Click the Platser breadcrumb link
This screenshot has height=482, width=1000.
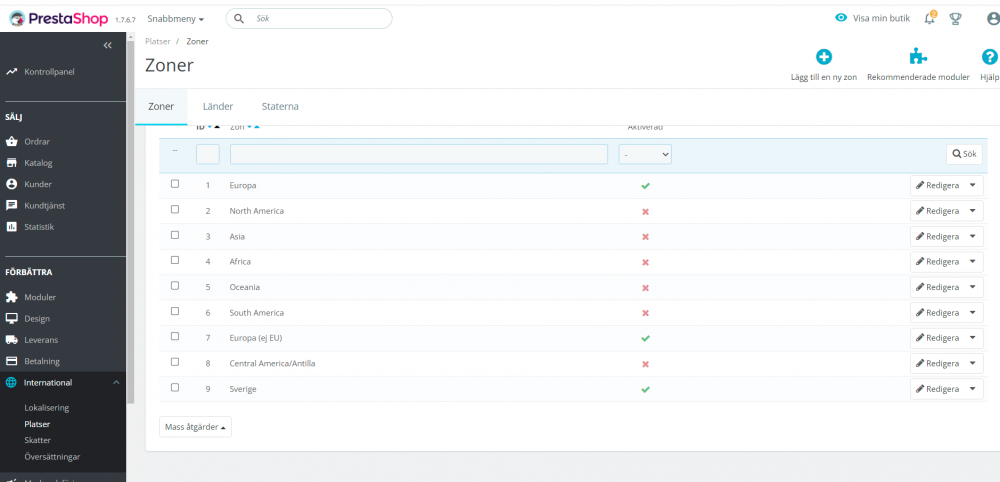click(158, 41)
